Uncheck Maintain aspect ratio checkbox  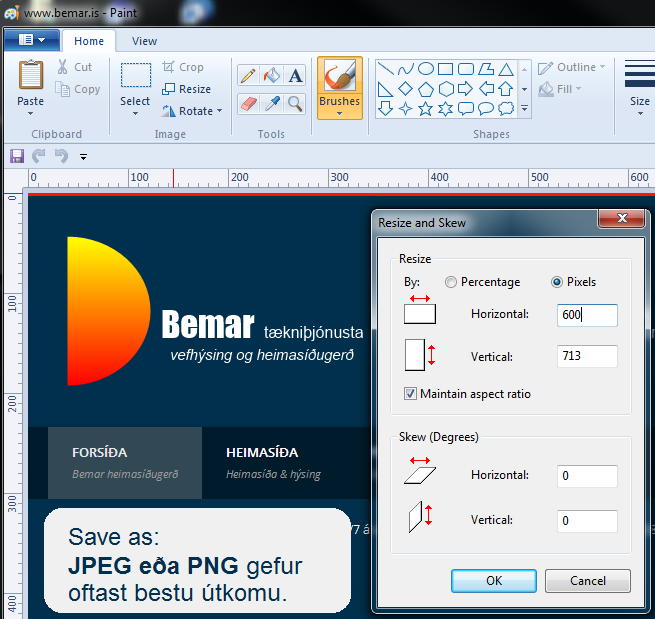point(411,394)
